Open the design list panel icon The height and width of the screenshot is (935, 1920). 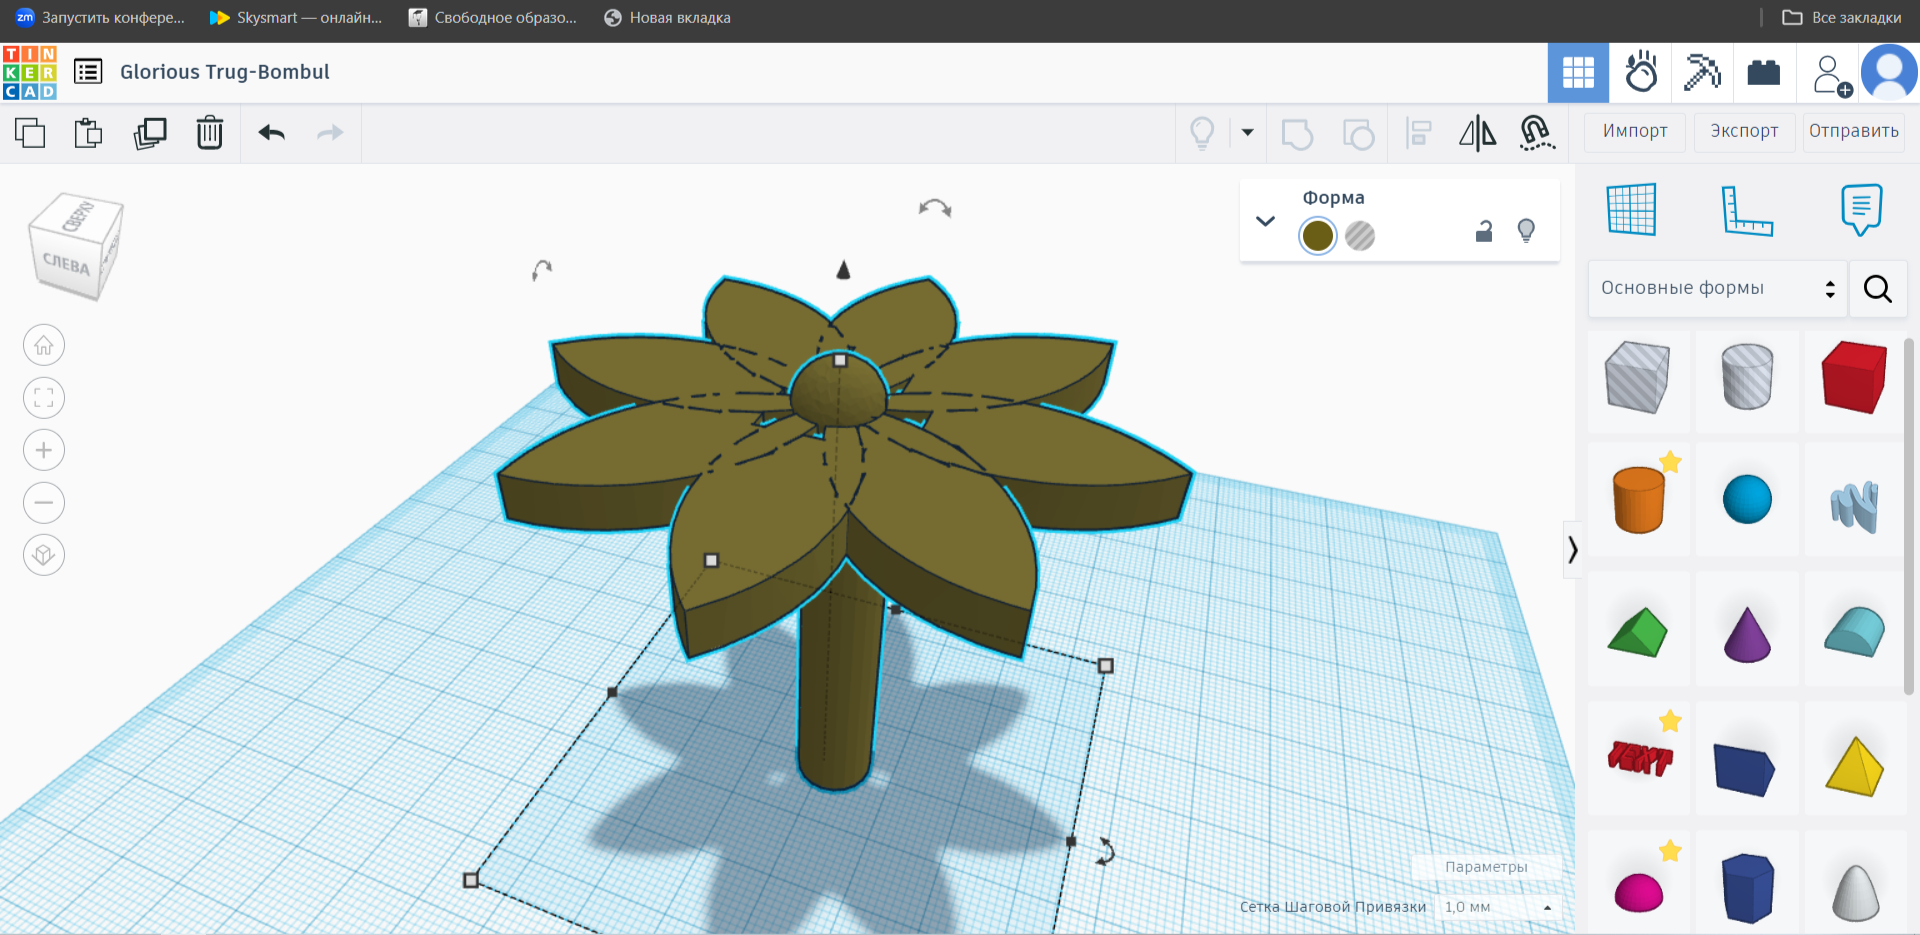[x=88, y=72]
